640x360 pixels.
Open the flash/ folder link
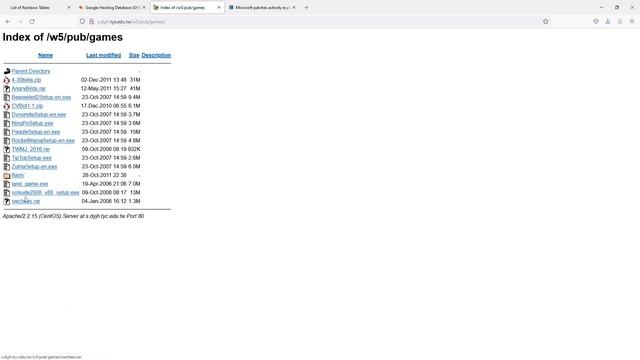coord(18,175)
